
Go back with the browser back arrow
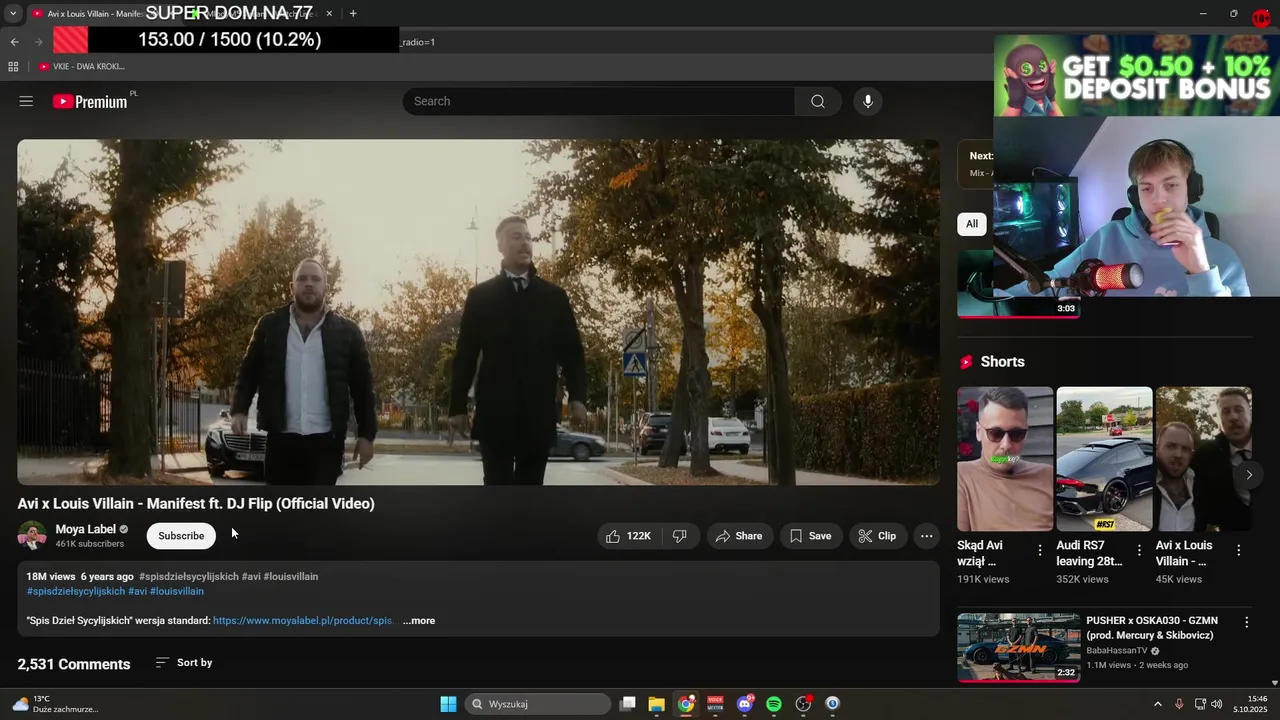tap(14, 42)
